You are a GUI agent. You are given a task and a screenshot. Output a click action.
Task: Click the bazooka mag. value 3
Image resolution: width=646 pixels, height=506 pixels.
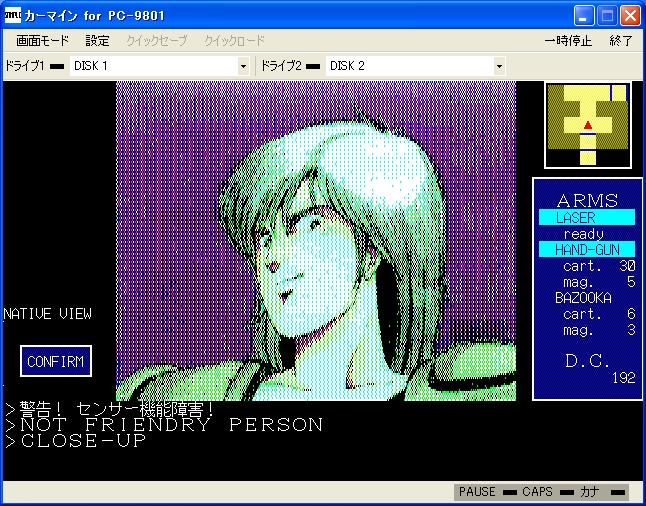(631, 330)
